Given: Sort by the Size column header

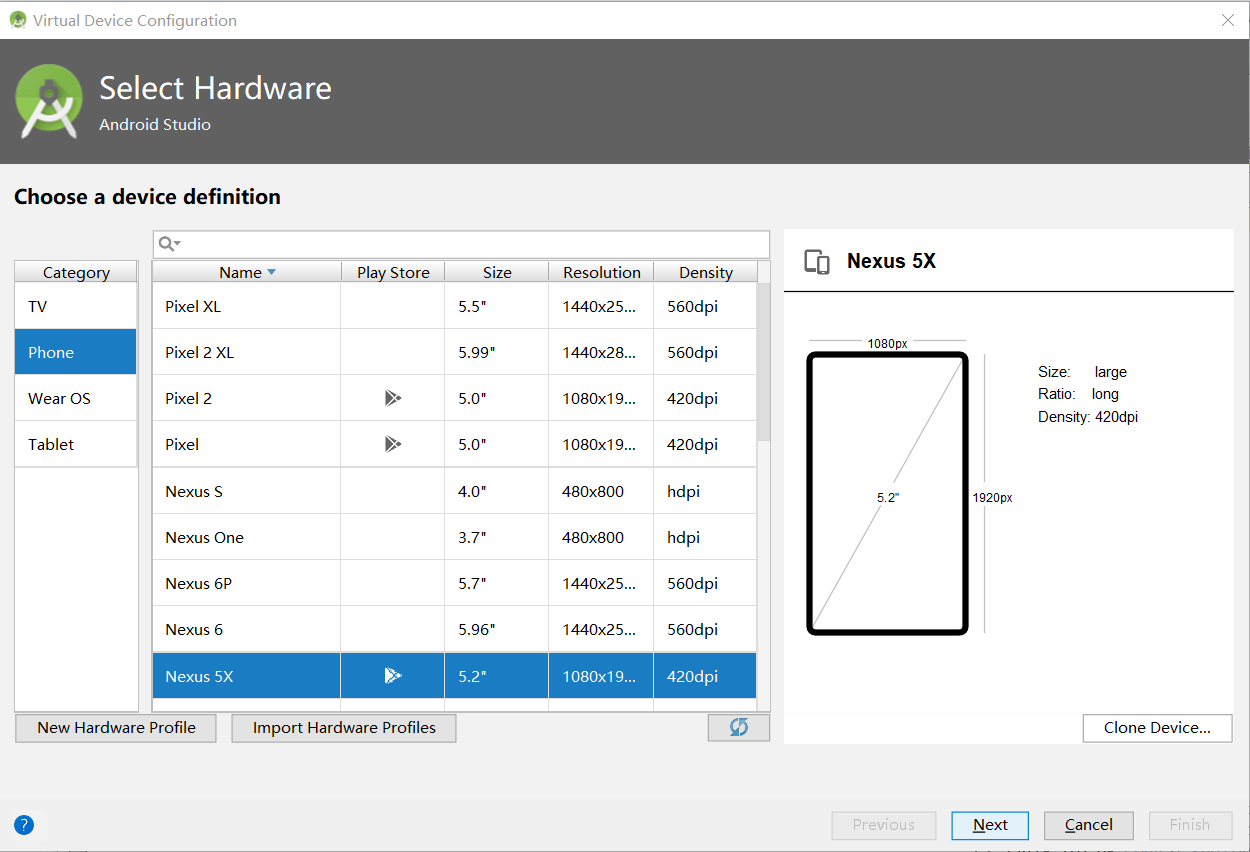Looking at the screenshot, I should [497, 272].
